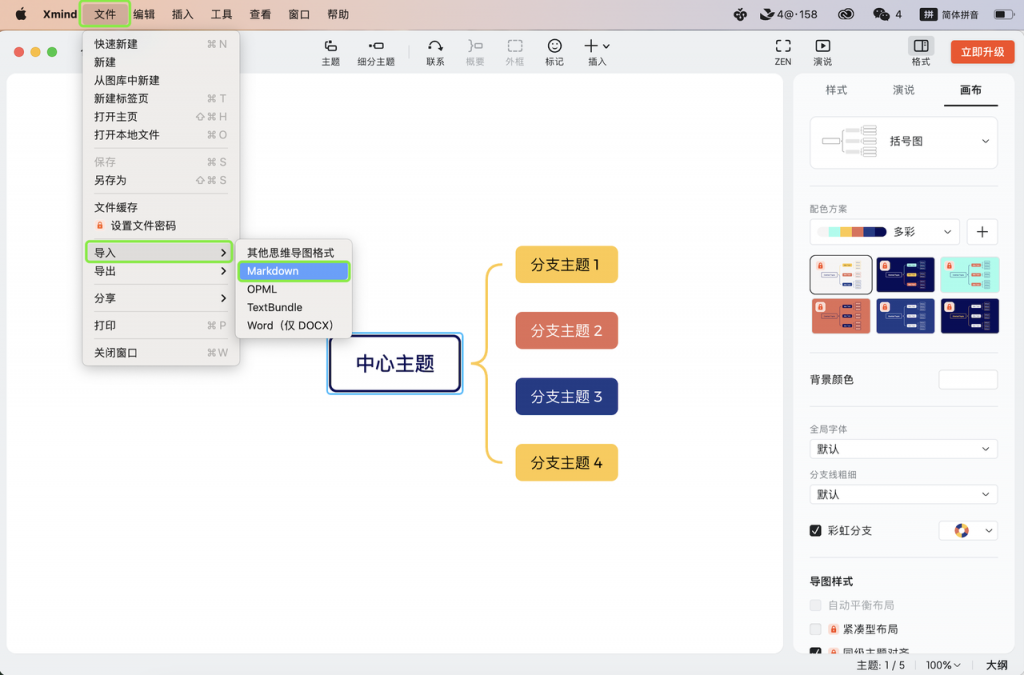Click the 背景颜色 white color swatch

[x=968, y=379]
